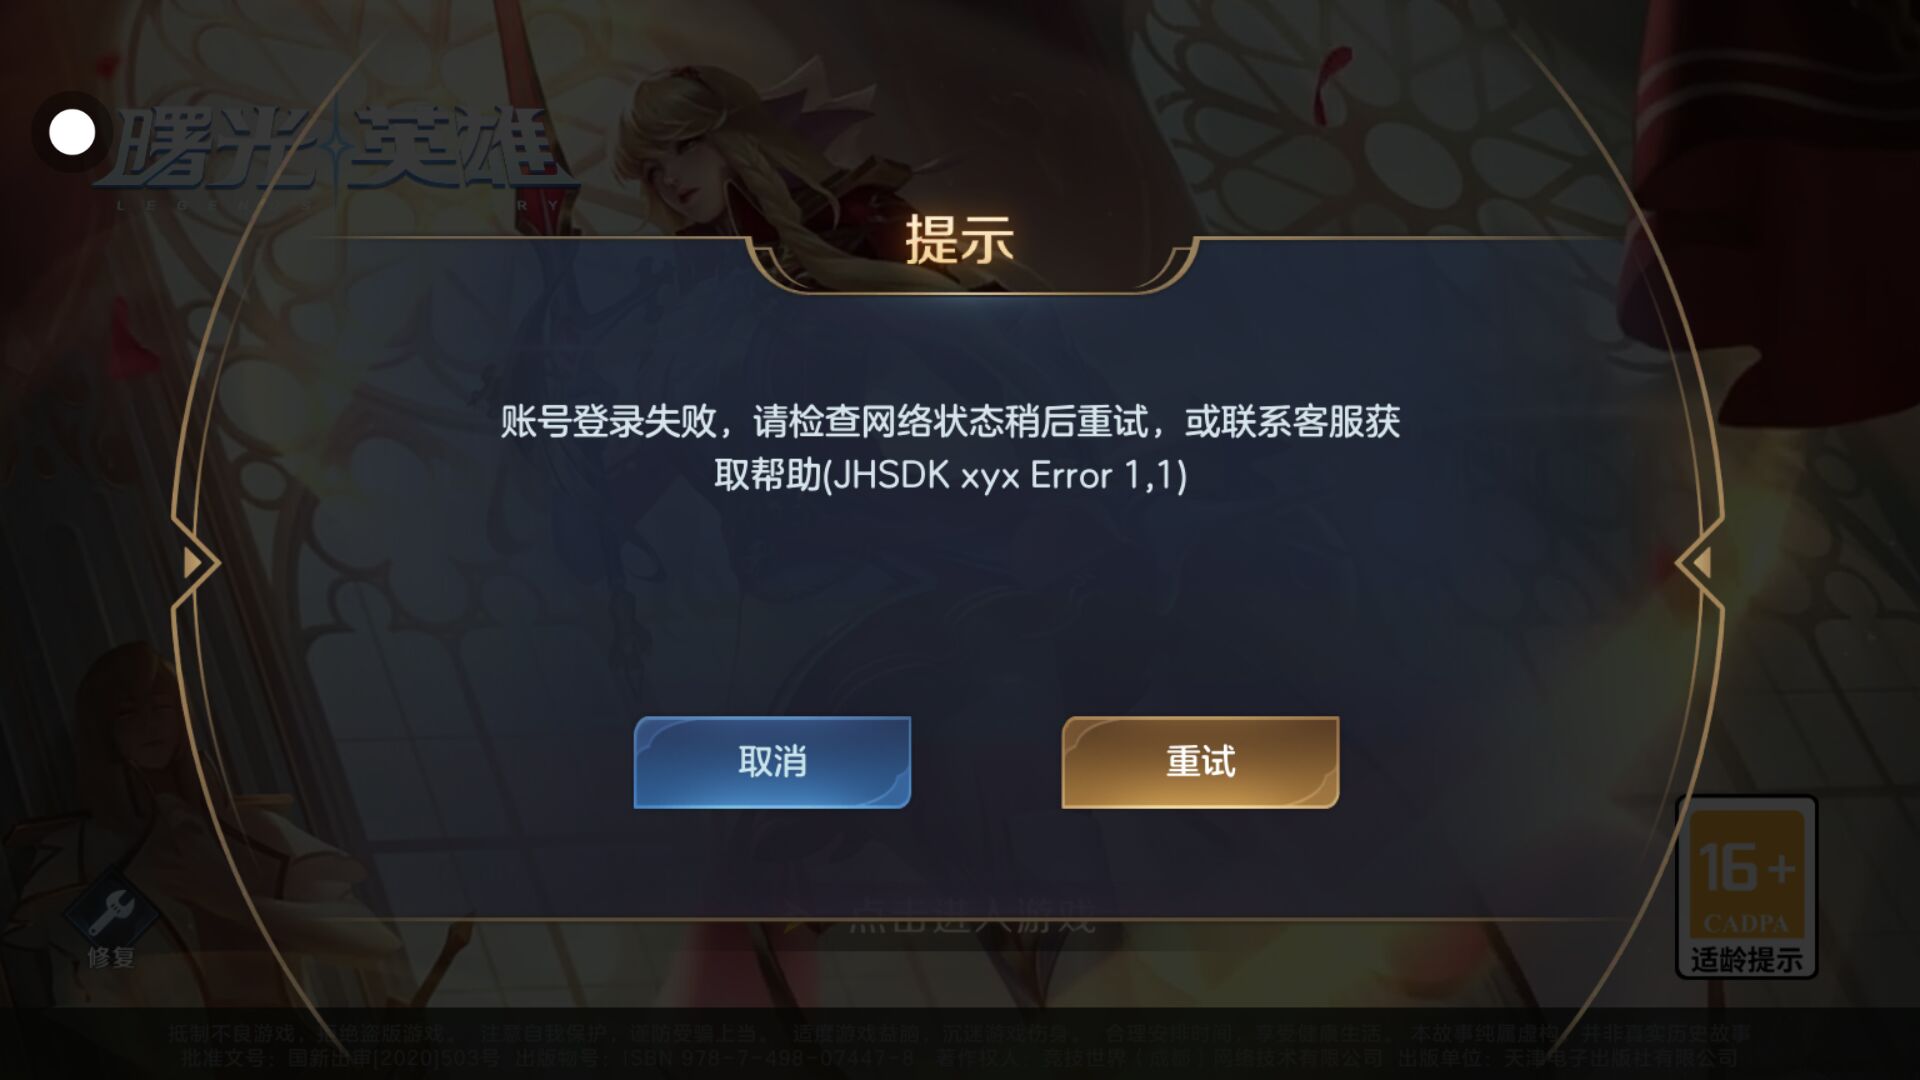This screenshot has width=1920, height=1080.
Task: Click the JHSDK xyx Error 1,1 code text
Action: (x=1009, y=475)
